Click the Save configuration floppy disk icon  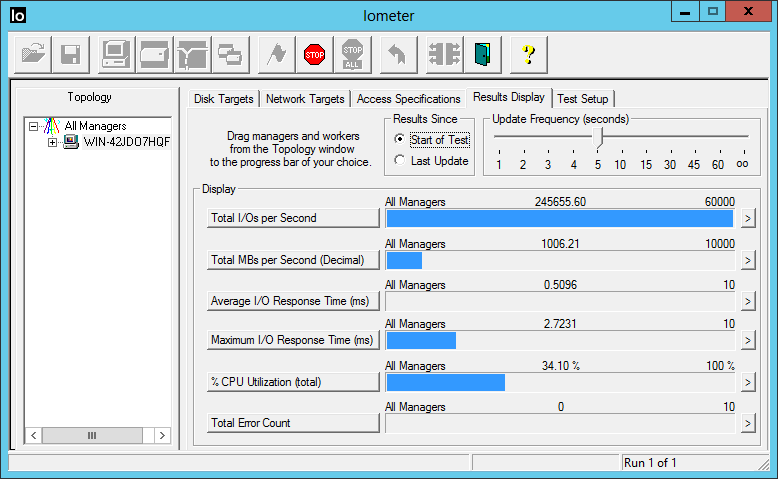[71, 54]
